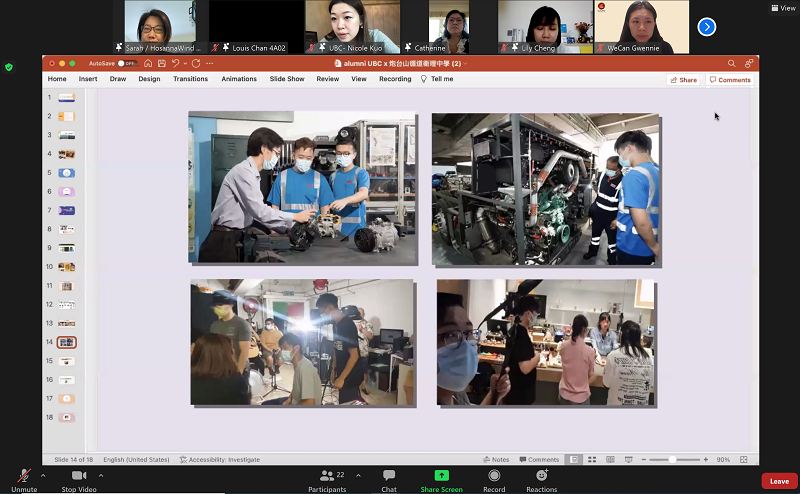The height and width of the screenshot is (494, 800).
Task: Toggle the AutoSave switch in PowerPoint
Action: pyautogui.click(x=128, y=64)
